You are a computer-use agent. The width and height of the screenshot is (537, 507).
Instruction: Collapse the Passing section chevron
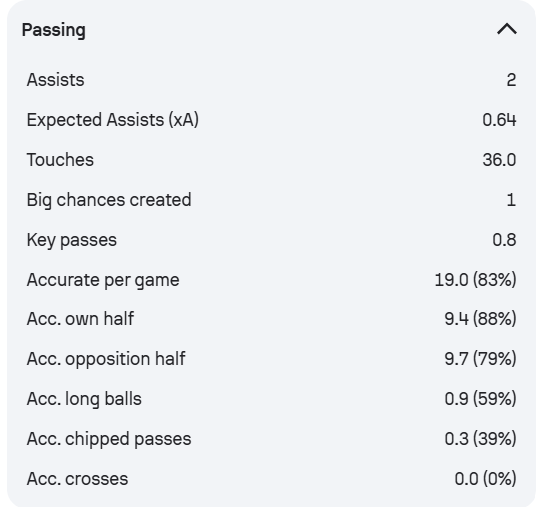tap(507, 29)
